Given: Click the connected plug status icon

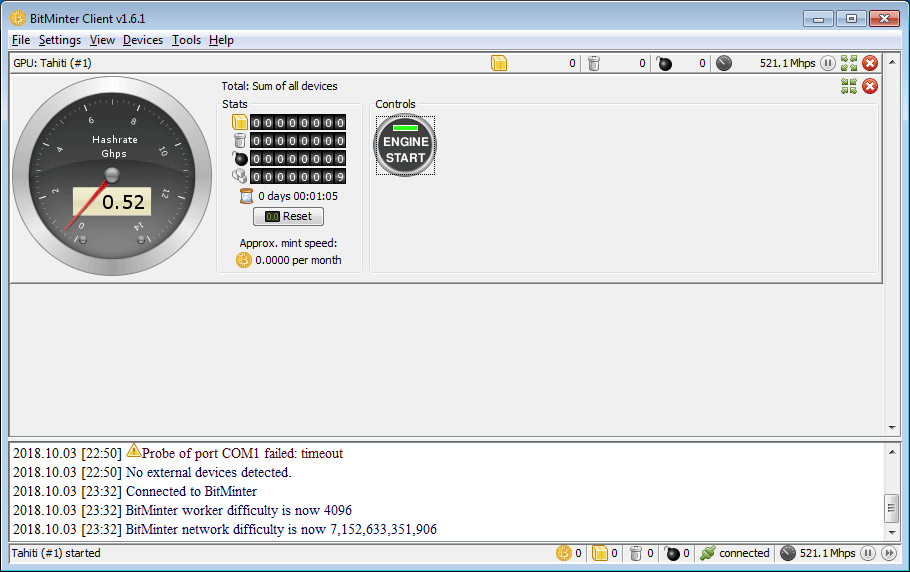Looking at the screenshot, I should [x=708, y=553].
